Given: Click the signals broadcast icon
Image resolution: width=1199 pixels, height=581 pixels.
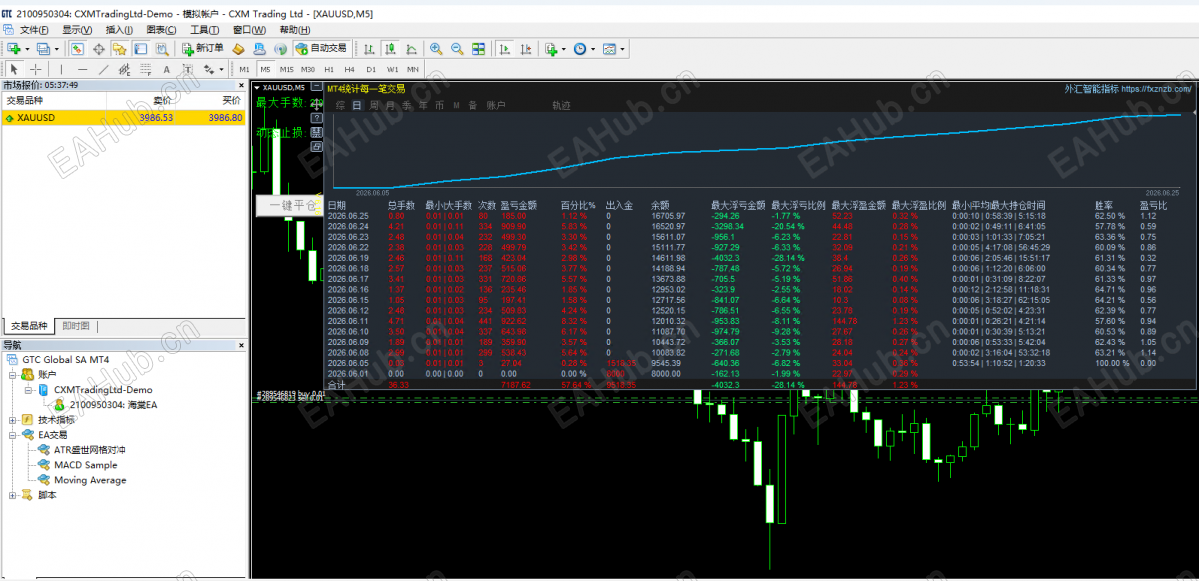Looking at the screenshot, I should coord(281,49).
